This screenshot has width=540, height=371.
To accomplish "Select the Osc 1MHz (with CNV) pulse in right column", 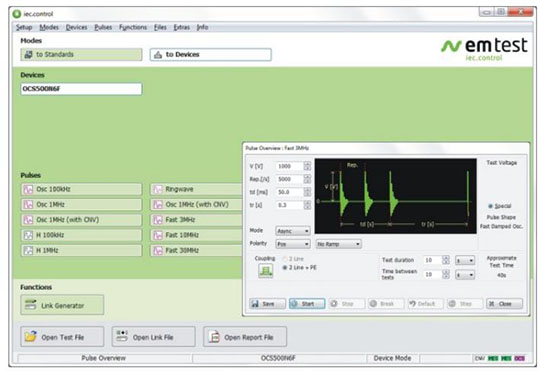I will [x=196, y=205].
